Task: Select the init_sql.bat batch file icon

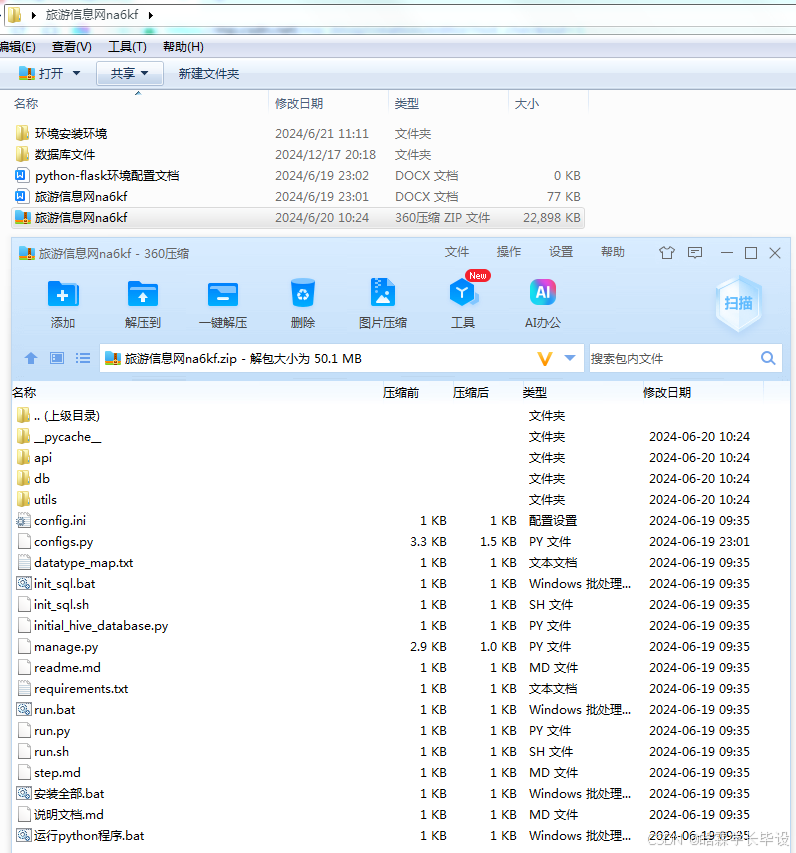Action: [x=23, y=584]
